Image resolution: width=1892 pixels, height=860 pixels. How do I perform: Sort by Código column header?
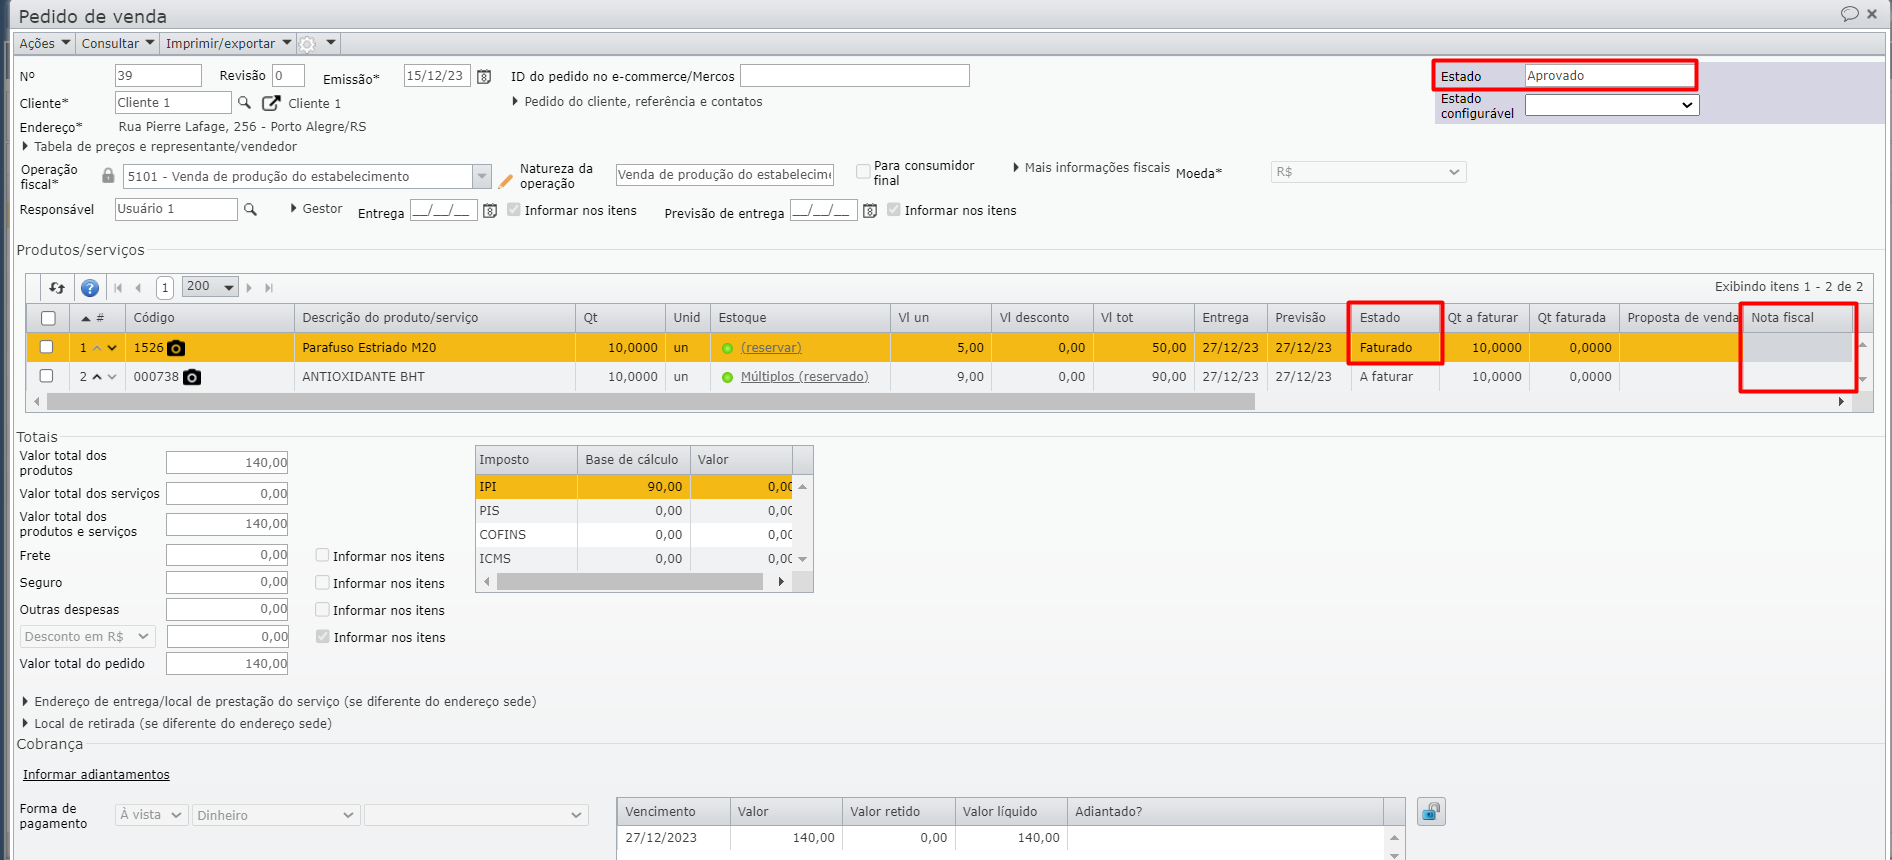[x=209, y=318]
